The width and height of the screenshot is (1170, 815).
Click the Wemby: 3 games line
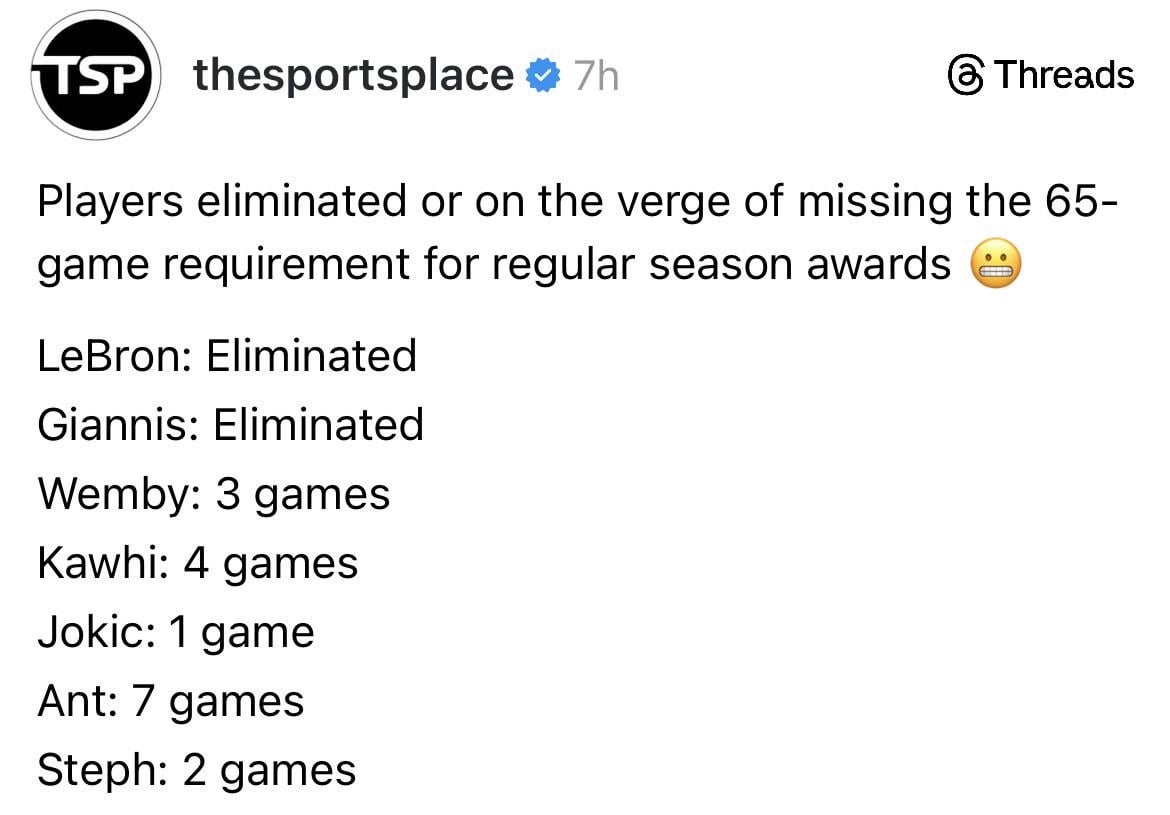point(213,494)
